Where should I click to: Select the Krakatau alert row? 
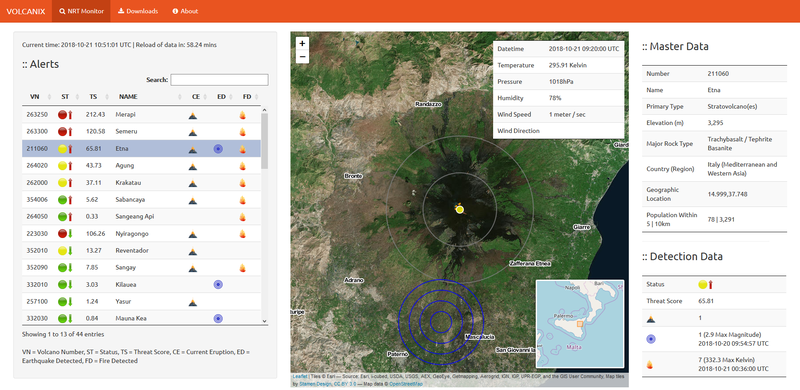141,182
